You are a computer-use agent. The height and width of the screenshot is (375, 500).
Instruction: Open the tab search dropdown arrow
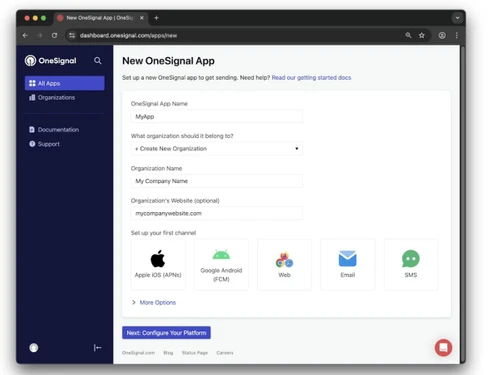457,18
